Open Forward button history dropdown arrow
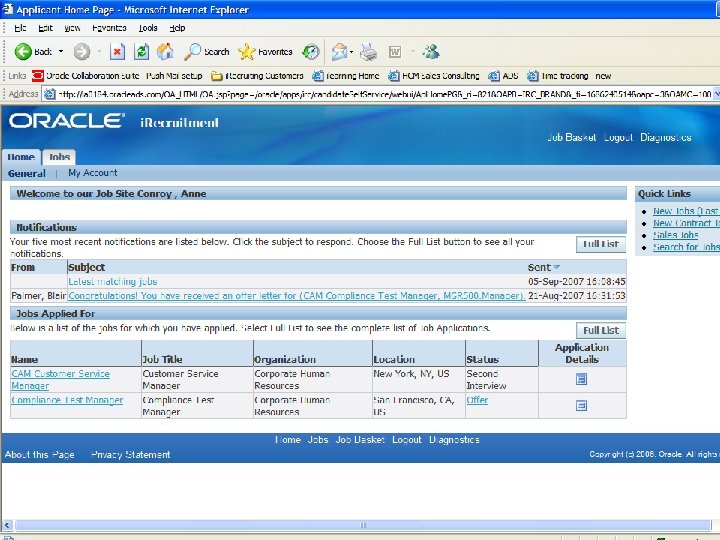The height and width of the screenshot is (540, 720). (99, 51)
